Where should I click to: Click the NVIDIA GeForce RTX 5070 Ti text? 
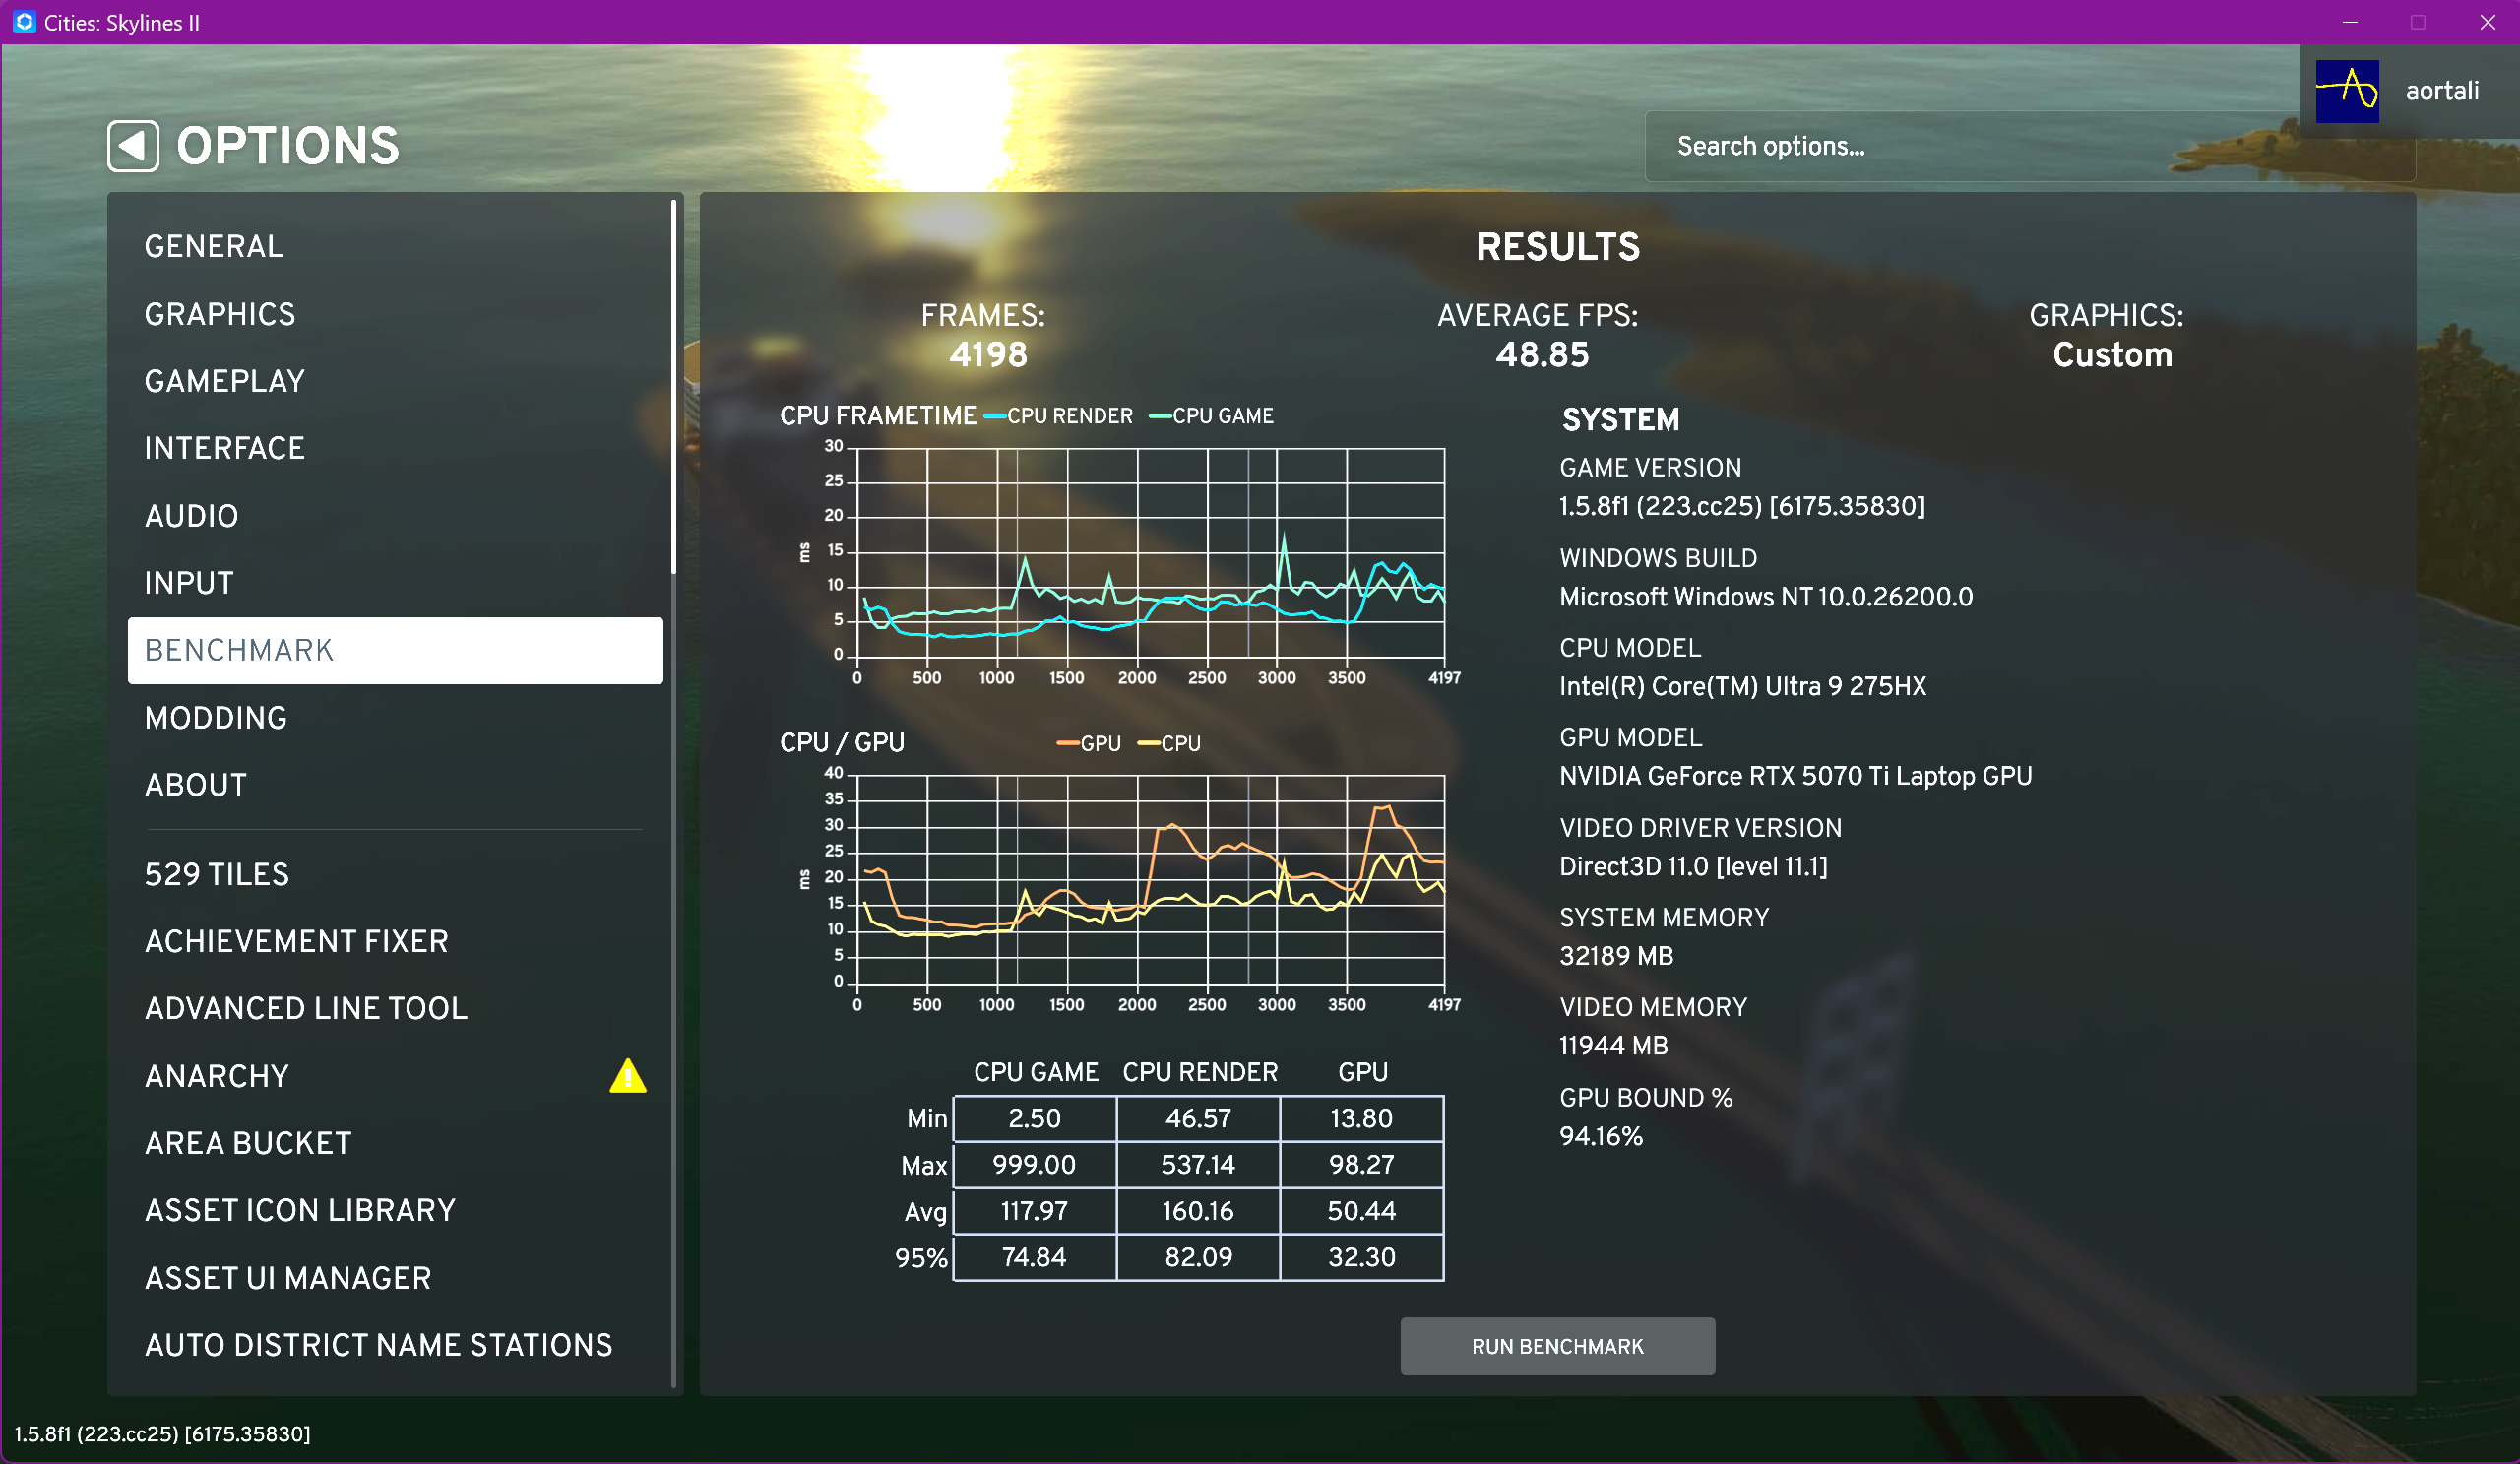[1795, 777]
